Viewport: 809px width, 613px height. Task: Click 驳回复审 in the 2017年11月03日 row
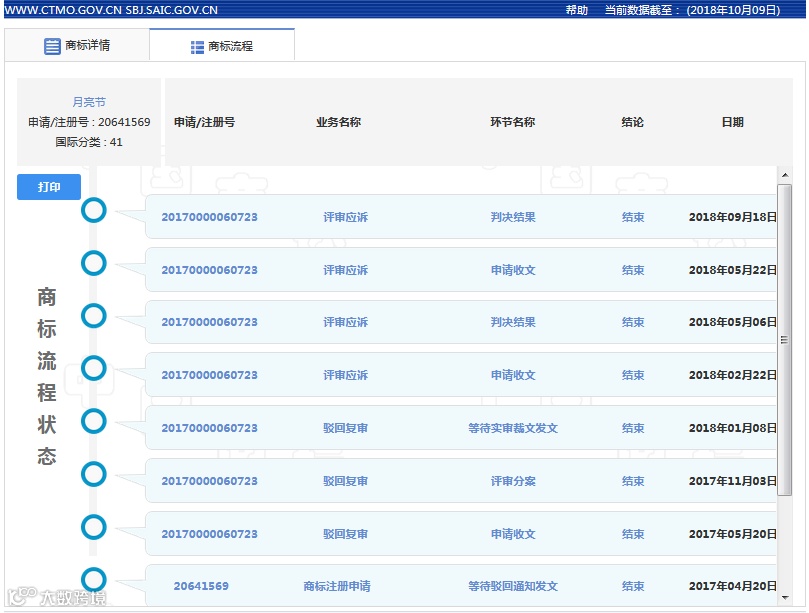[346, 481]
